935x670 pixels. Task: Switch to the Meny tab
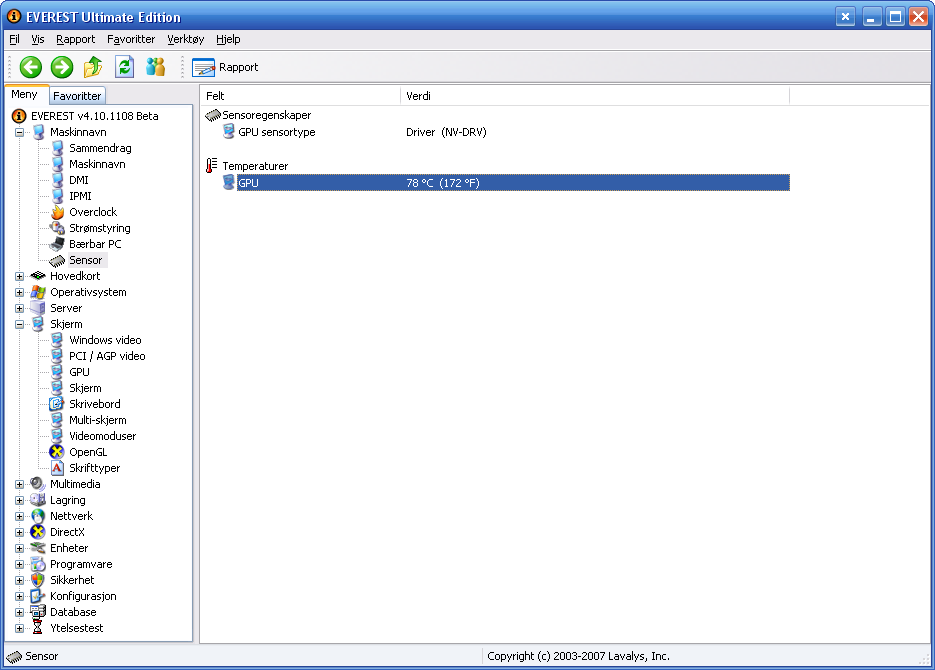[24, 94]
